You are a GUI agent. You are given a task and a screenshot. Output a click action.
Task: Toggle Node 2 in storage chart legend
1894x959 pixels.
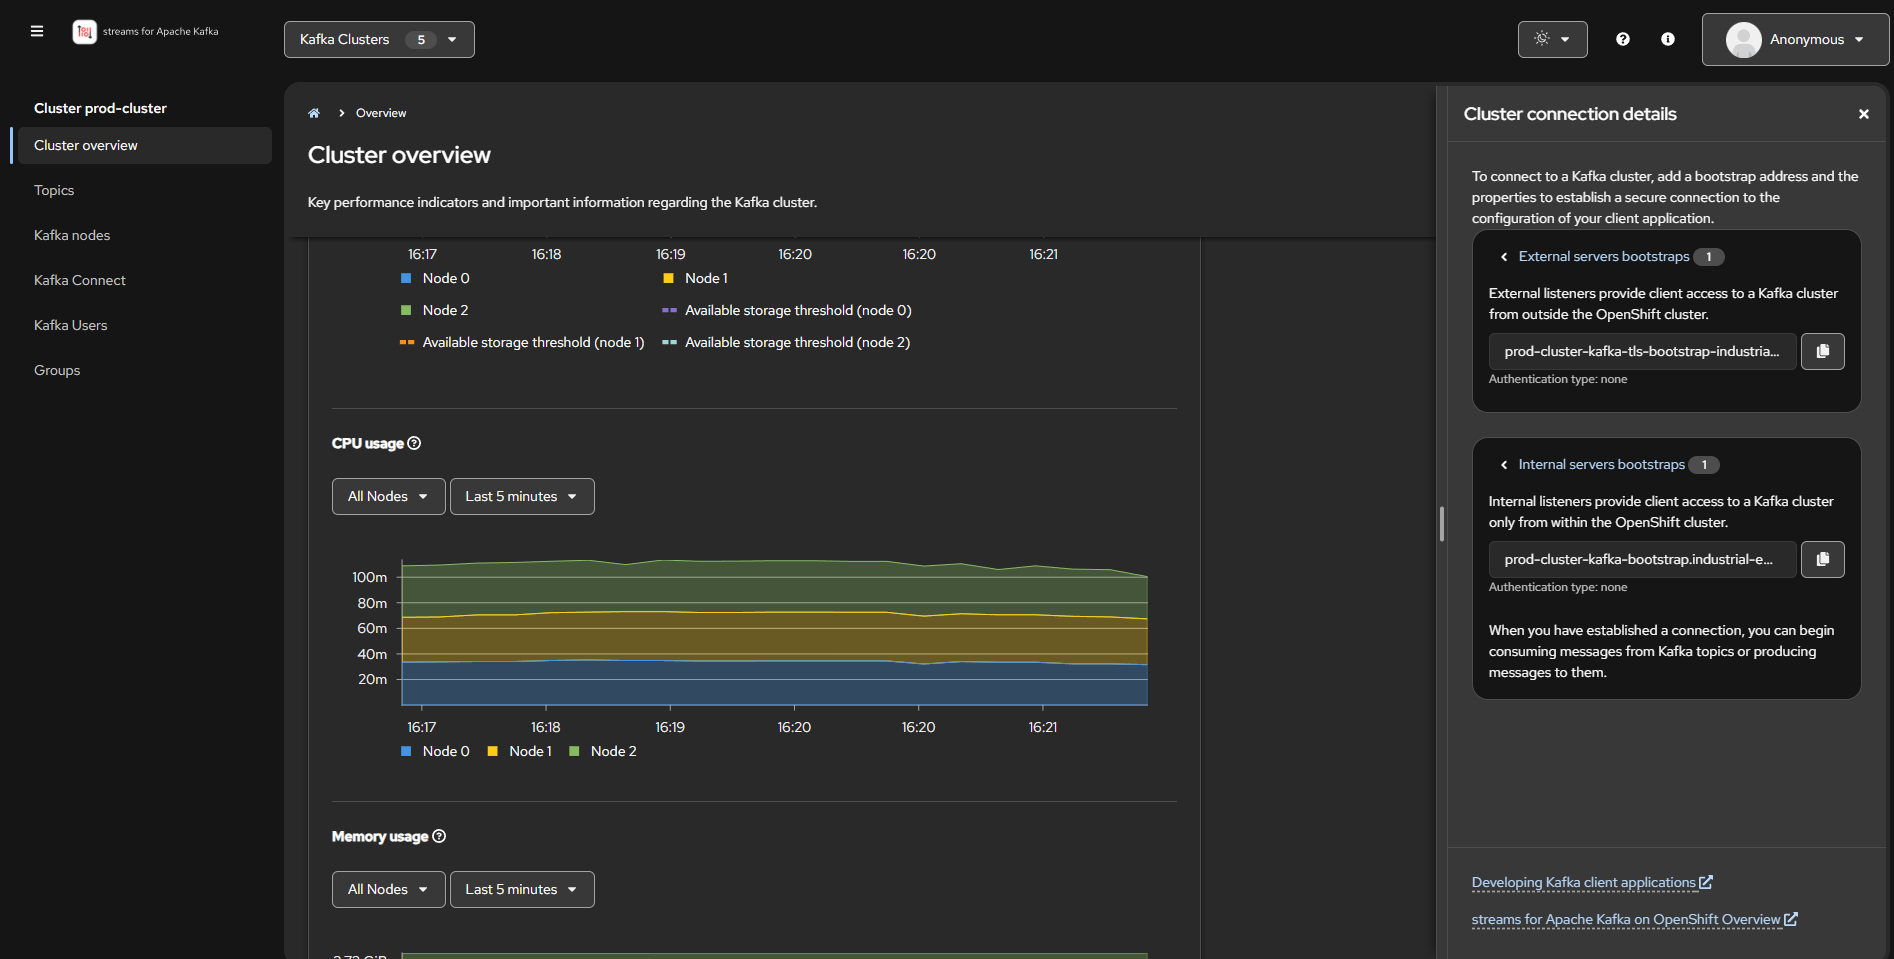(435, 310)
